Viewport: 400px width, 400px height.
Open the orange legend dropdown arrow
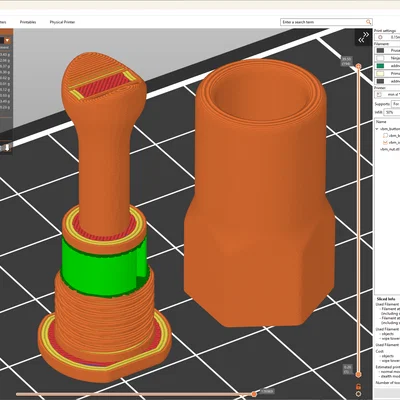[7, 41]
